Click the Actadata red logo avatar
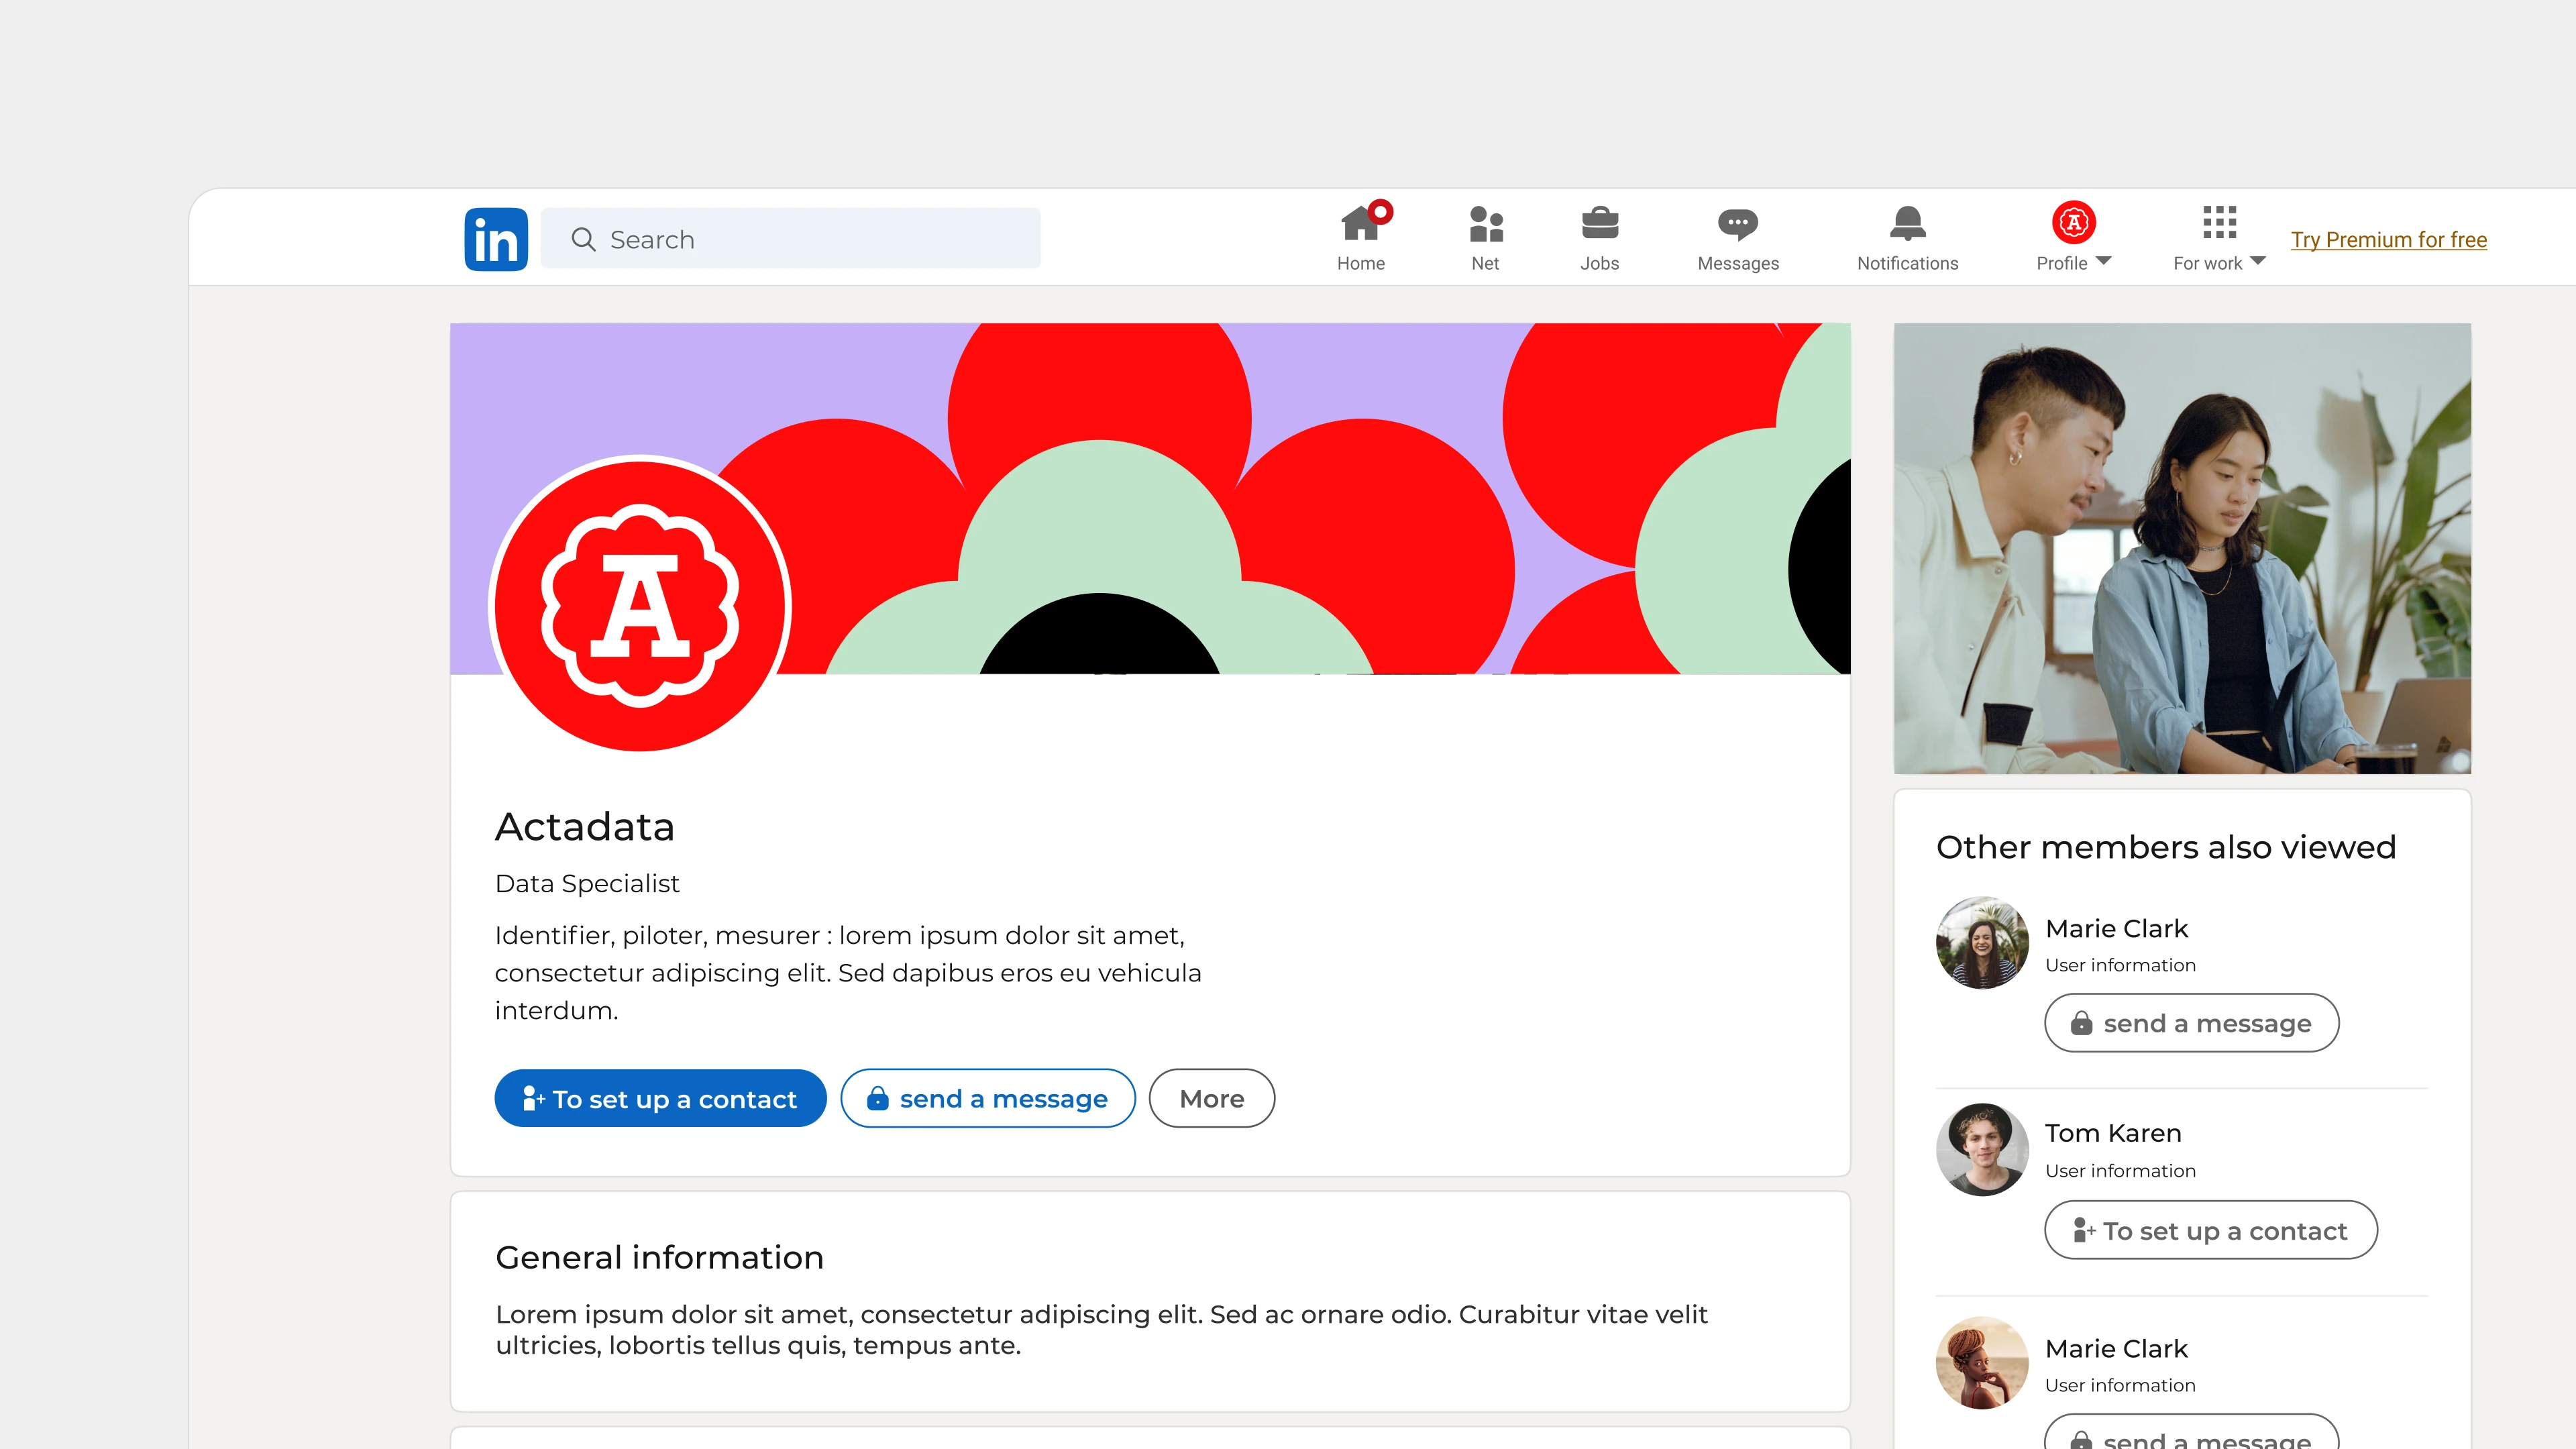 pyautogui.click(x=640, y=605)
